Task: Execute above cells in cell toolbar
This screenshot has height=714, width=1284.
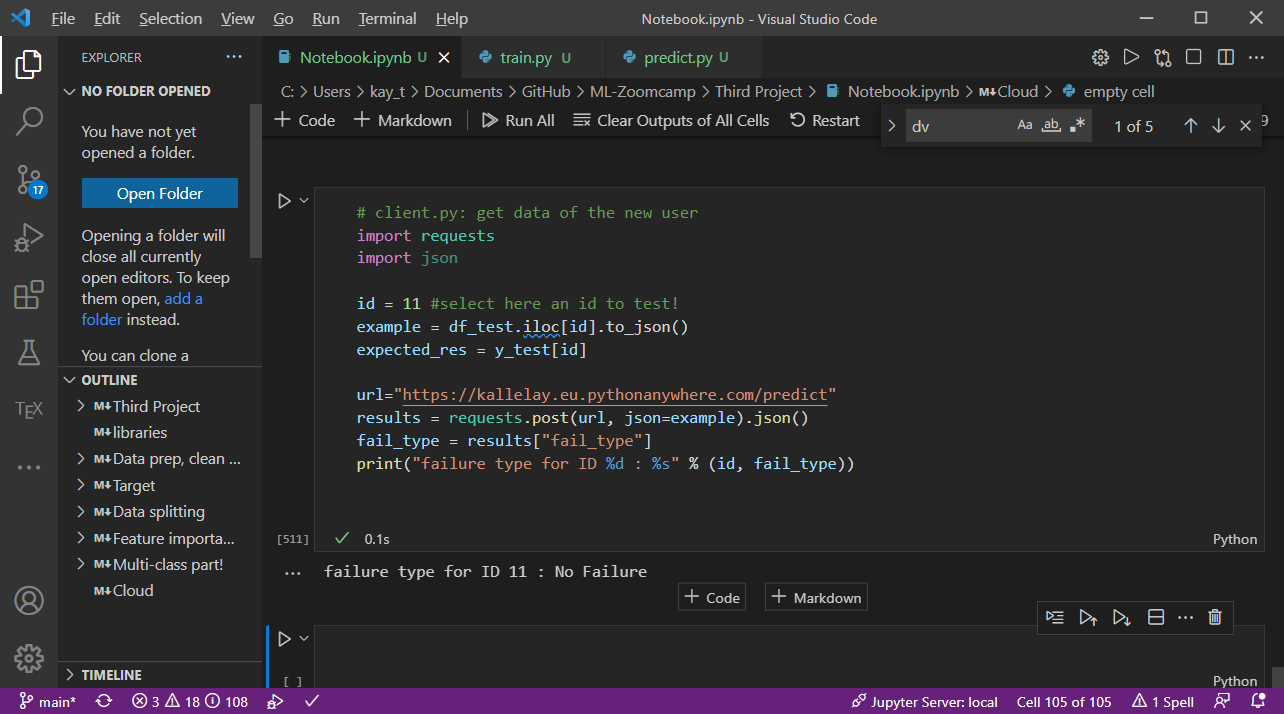Action: point(1088,617)
